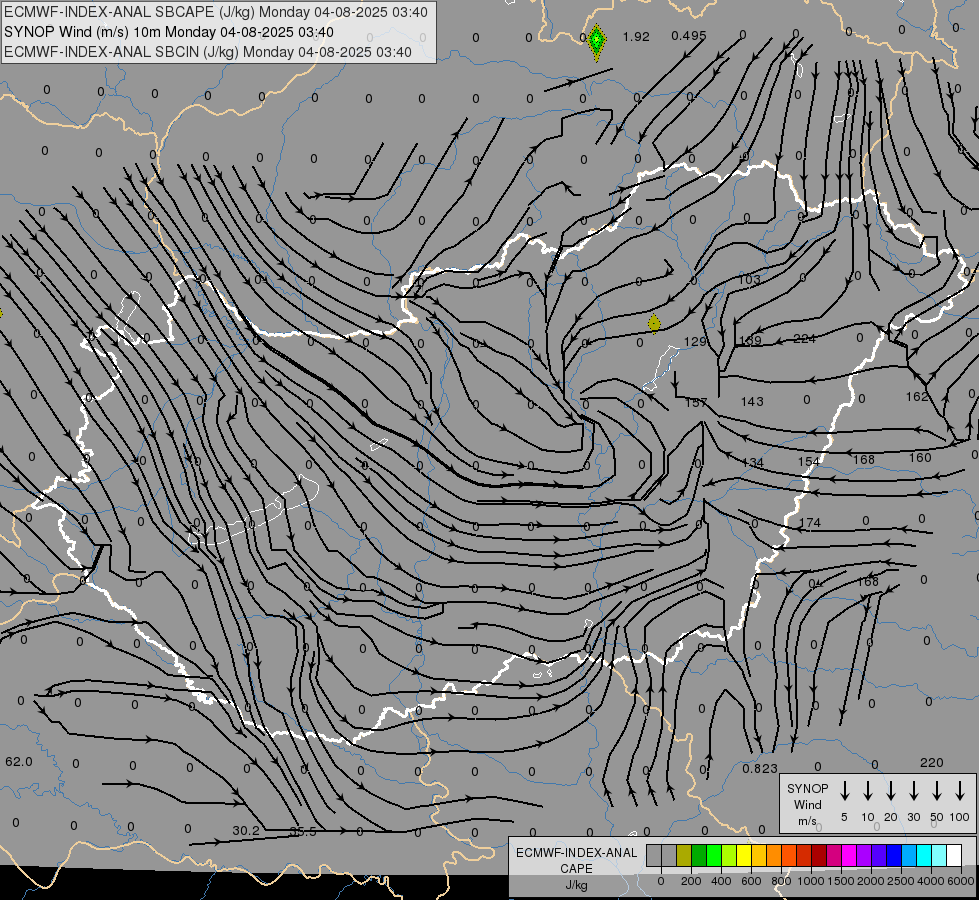Click the 5 m/s wind arrow in legend
This screenshot has width=979, height=900.
pos(845,791)
